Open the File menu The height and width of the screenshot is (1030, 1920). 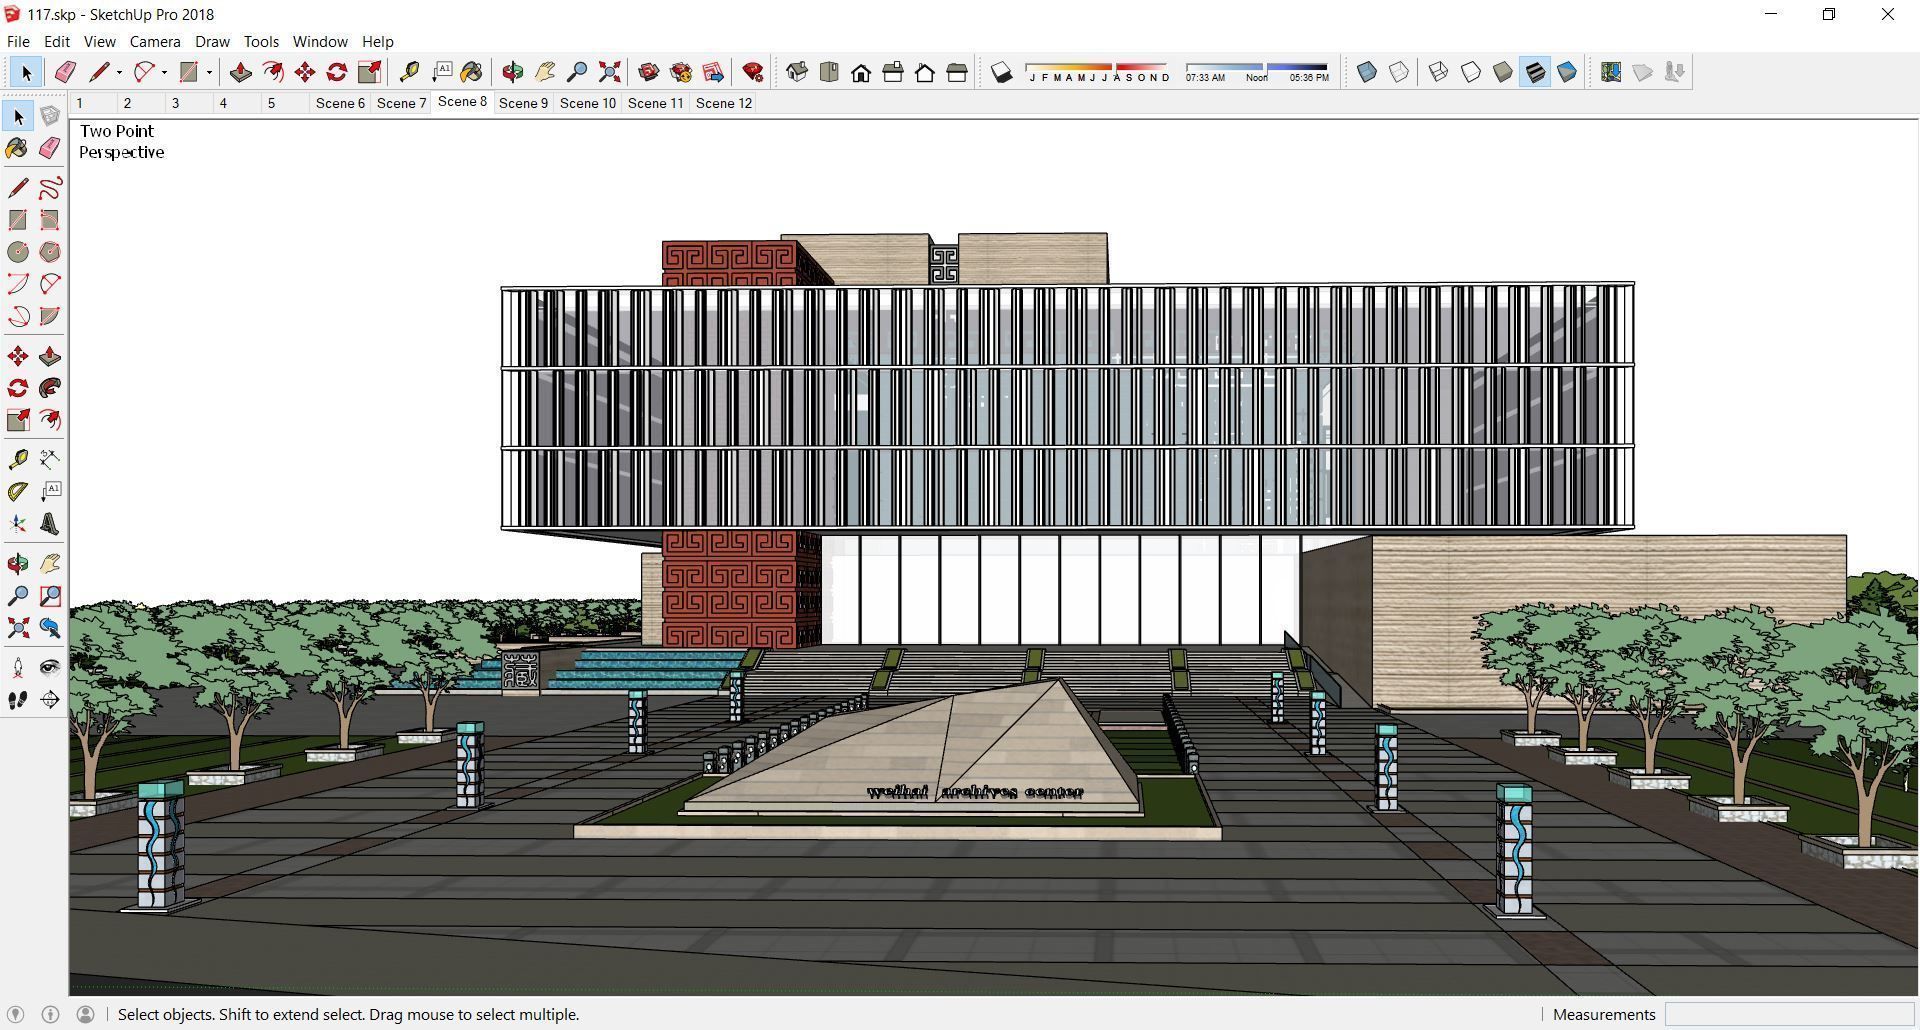(x=18, y=41)
